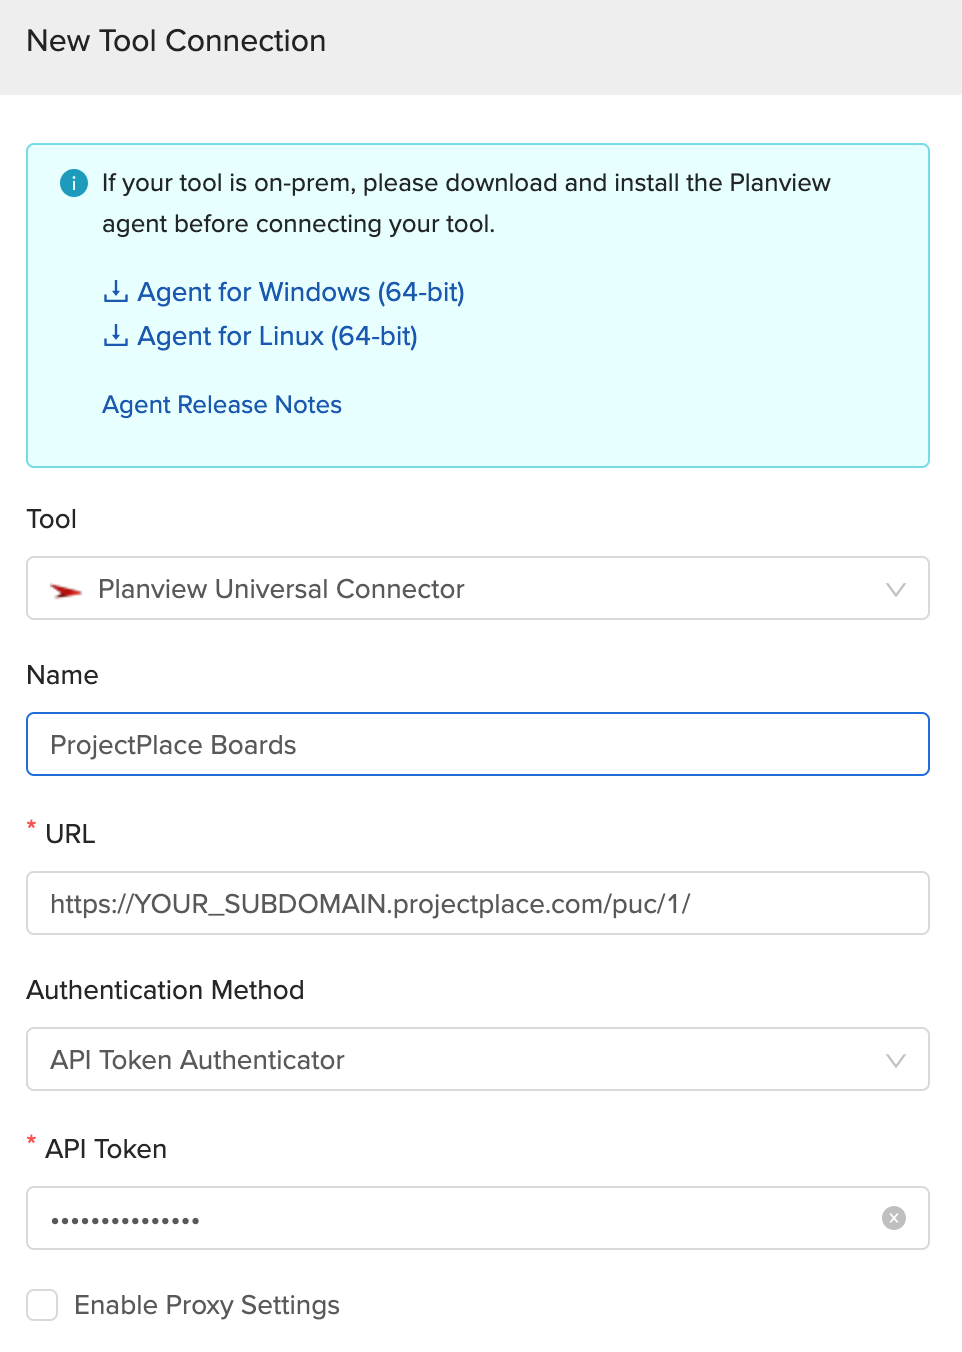The height and width of the screenshot is (1352, 962).
Task: Select the ProjectPlace Boards name field
Action: coord(478,744)
